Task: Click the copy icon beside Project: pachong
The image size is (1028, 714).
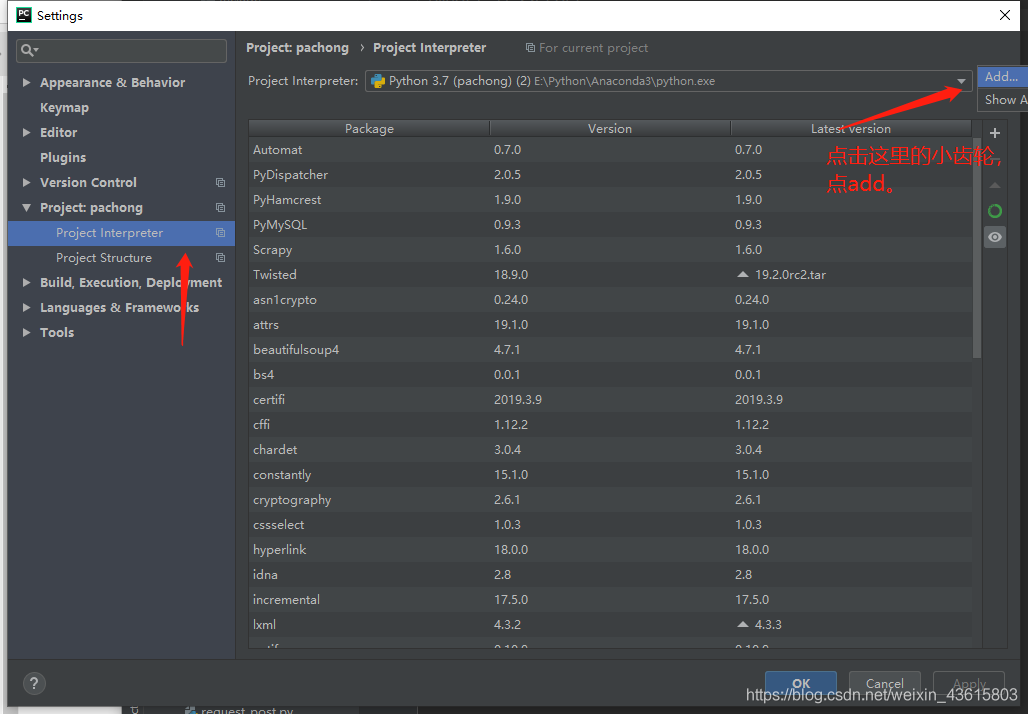Action: pos(220,208)
